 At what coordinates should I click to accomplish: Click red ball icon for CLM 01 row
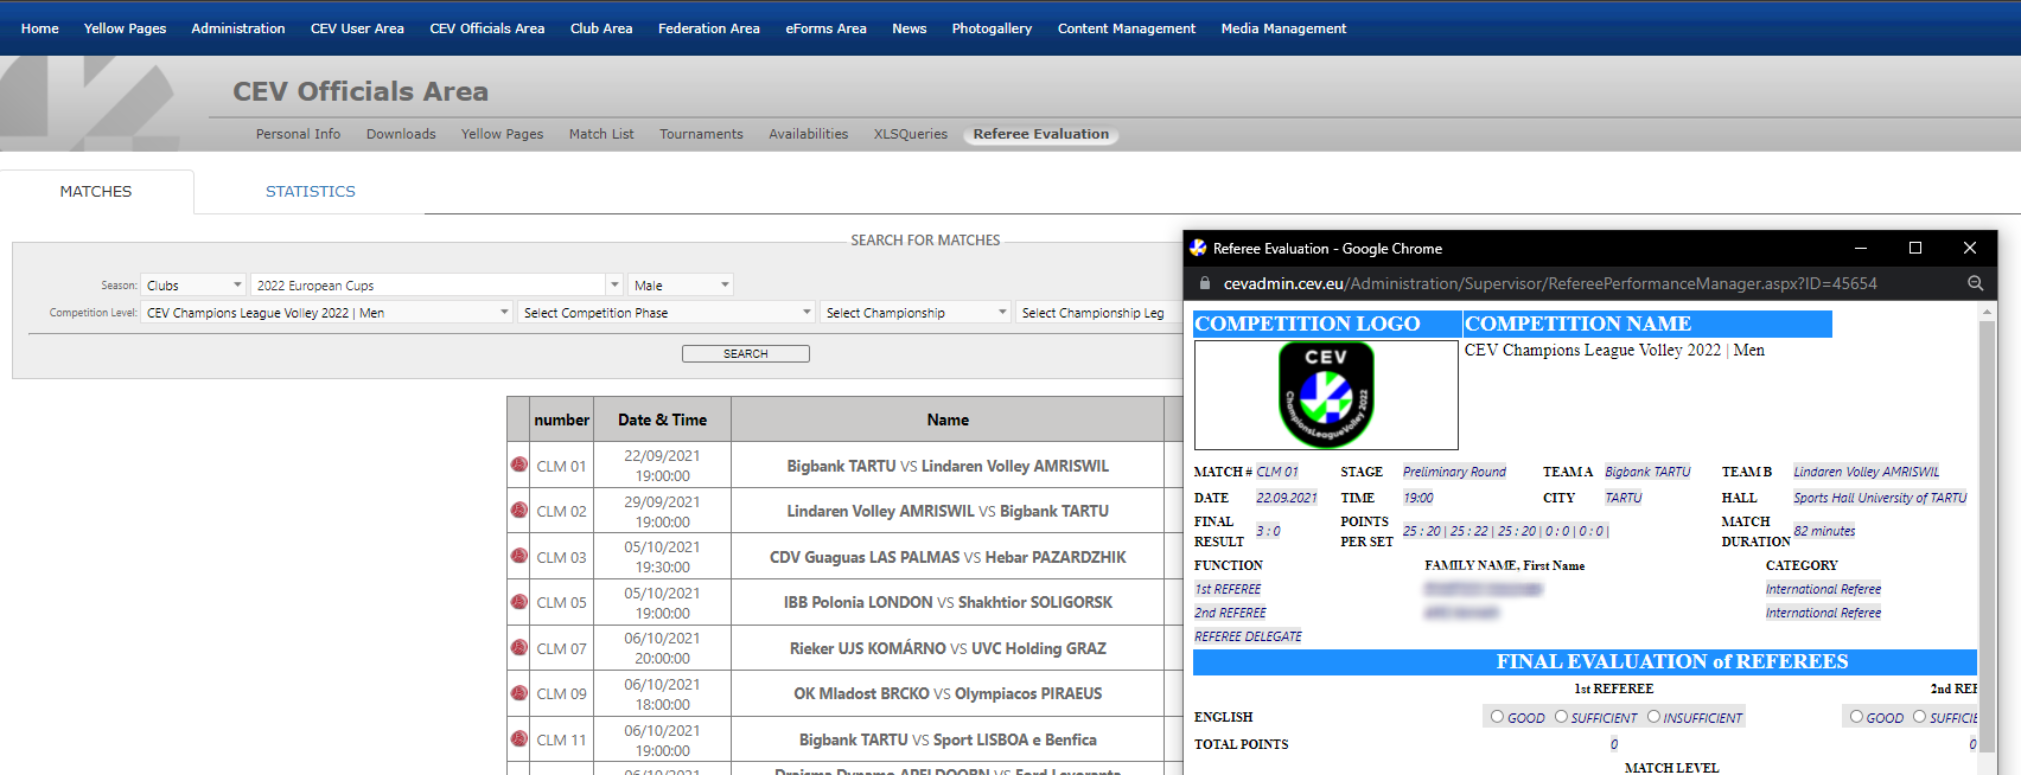coord(519,465)
